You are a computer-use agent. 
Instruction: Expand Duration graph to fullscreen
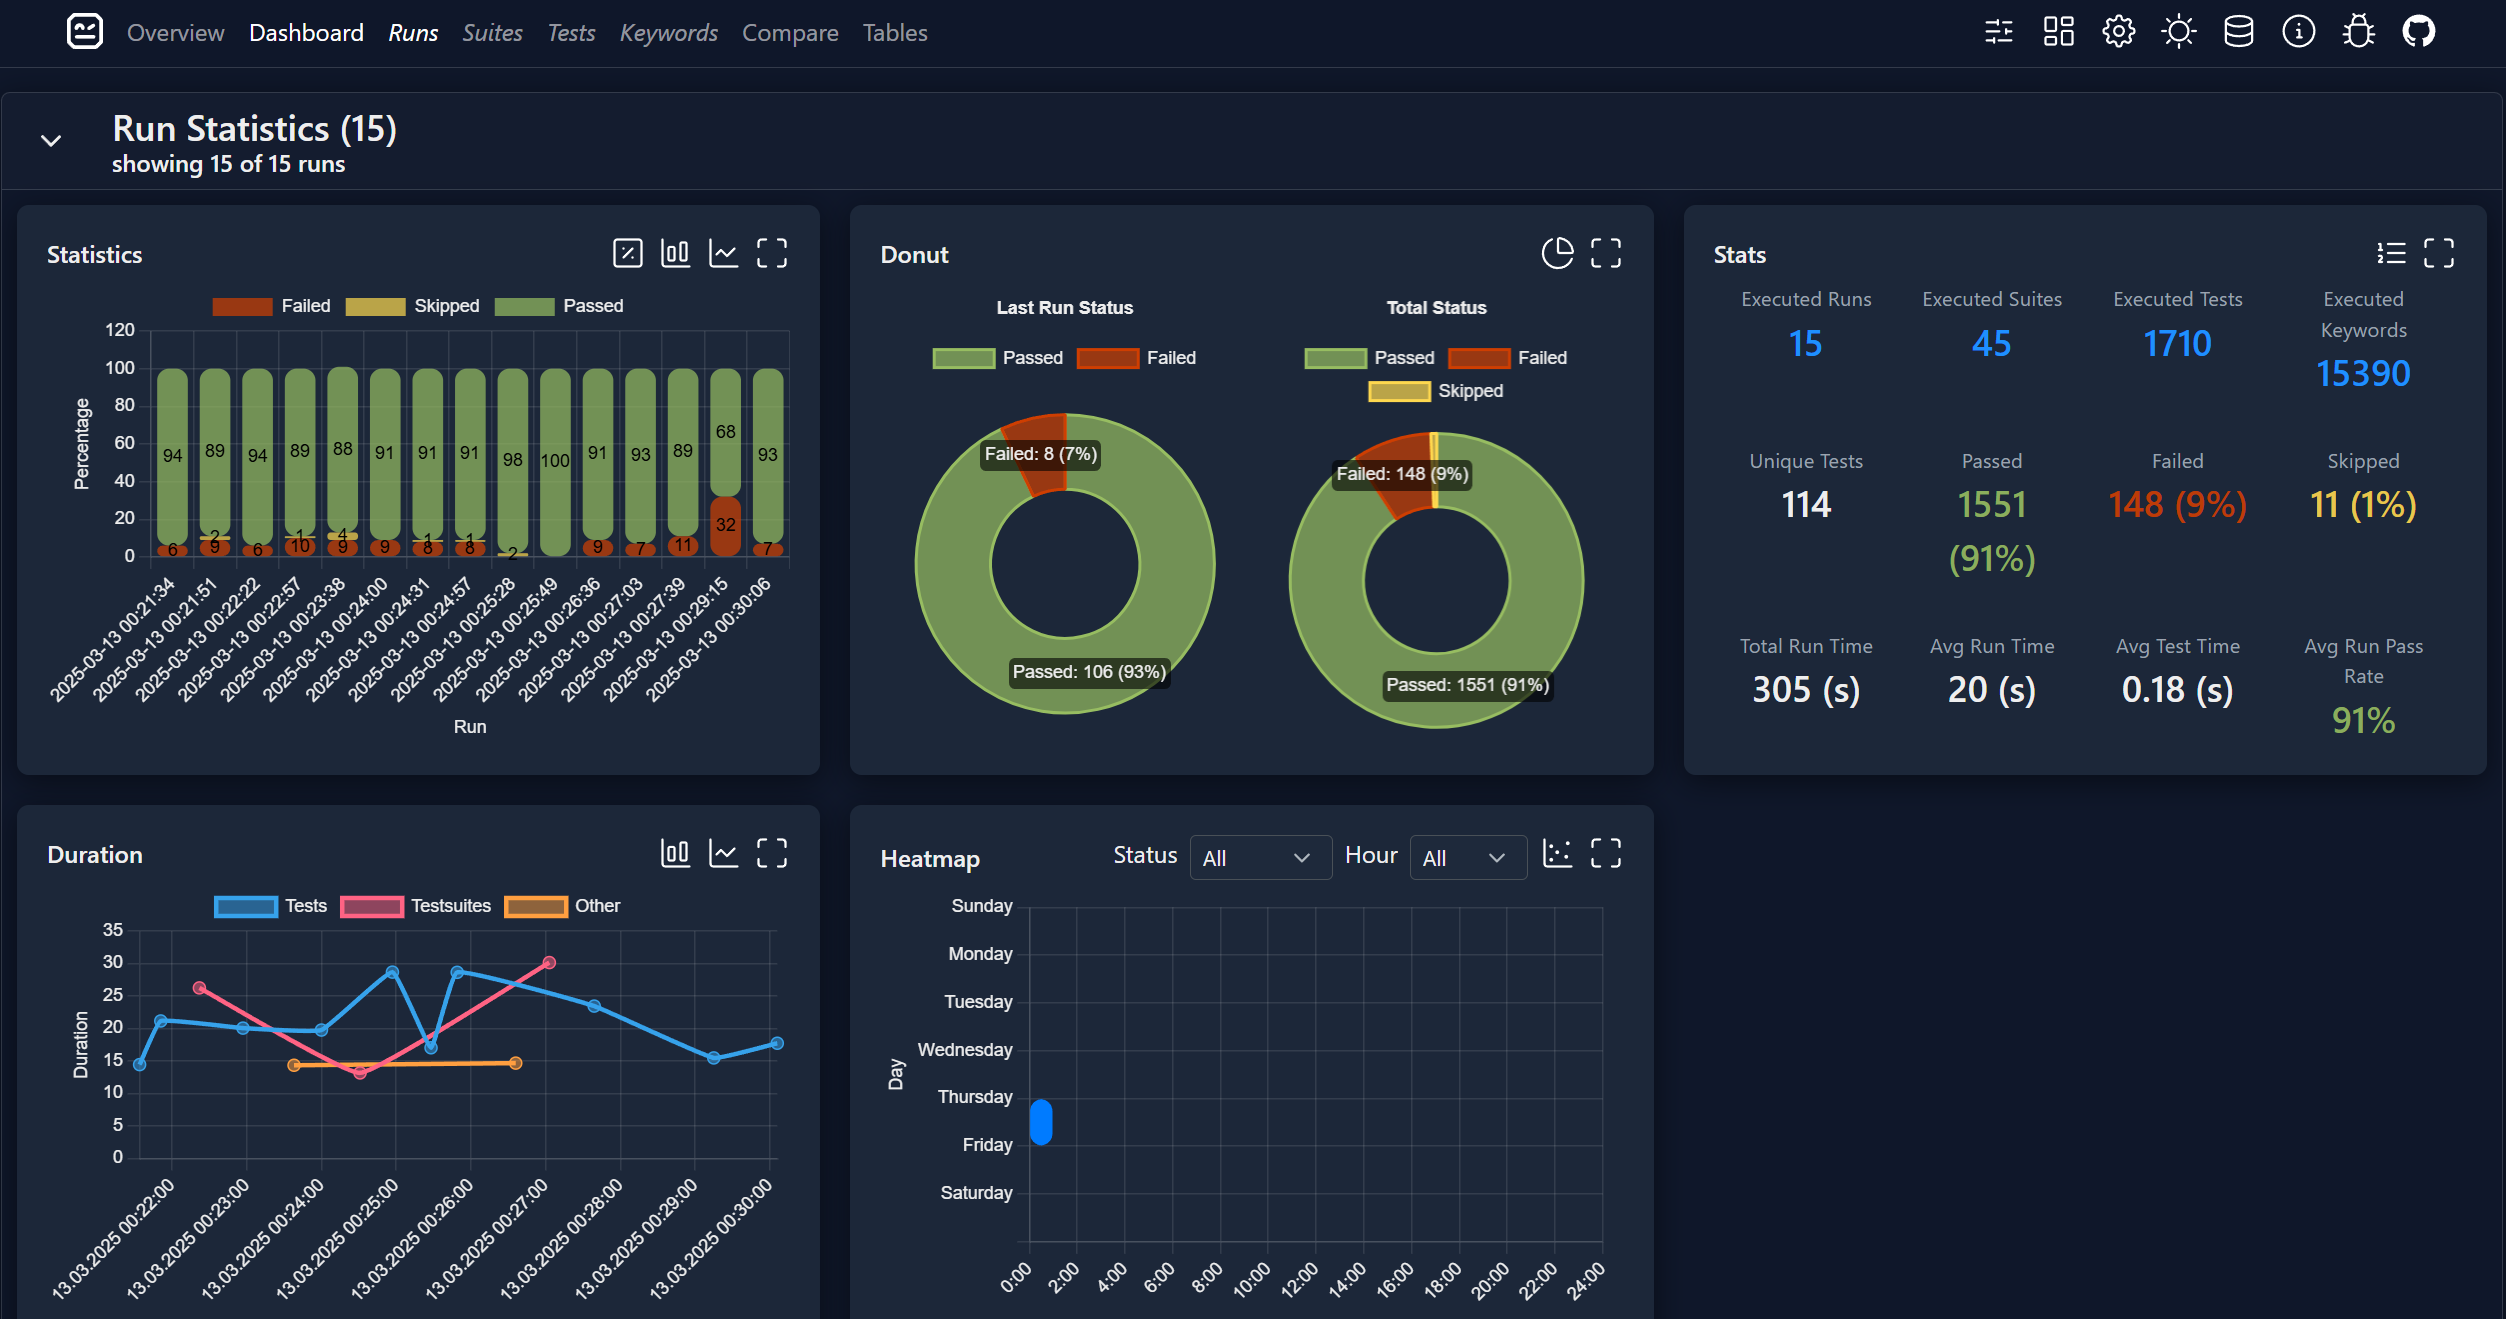click(771, 853)
